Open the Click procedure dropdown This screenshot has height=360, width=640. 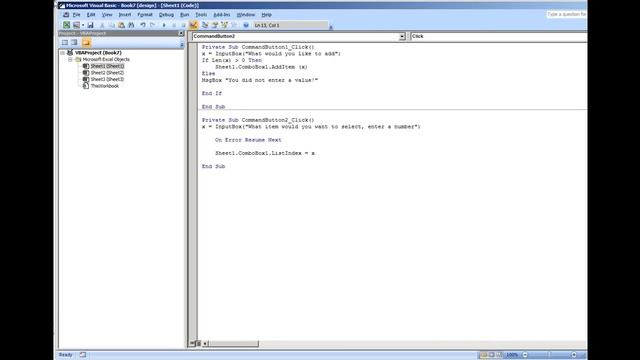[499, 36]
